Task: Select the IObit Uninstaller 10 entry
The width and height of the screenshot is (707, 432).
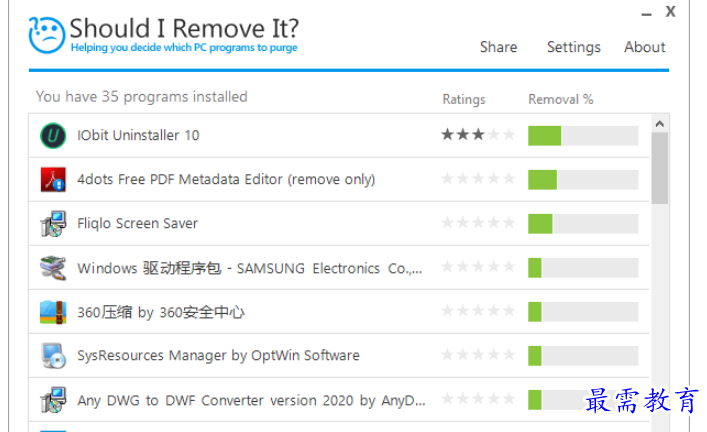Action: point(339,135)
